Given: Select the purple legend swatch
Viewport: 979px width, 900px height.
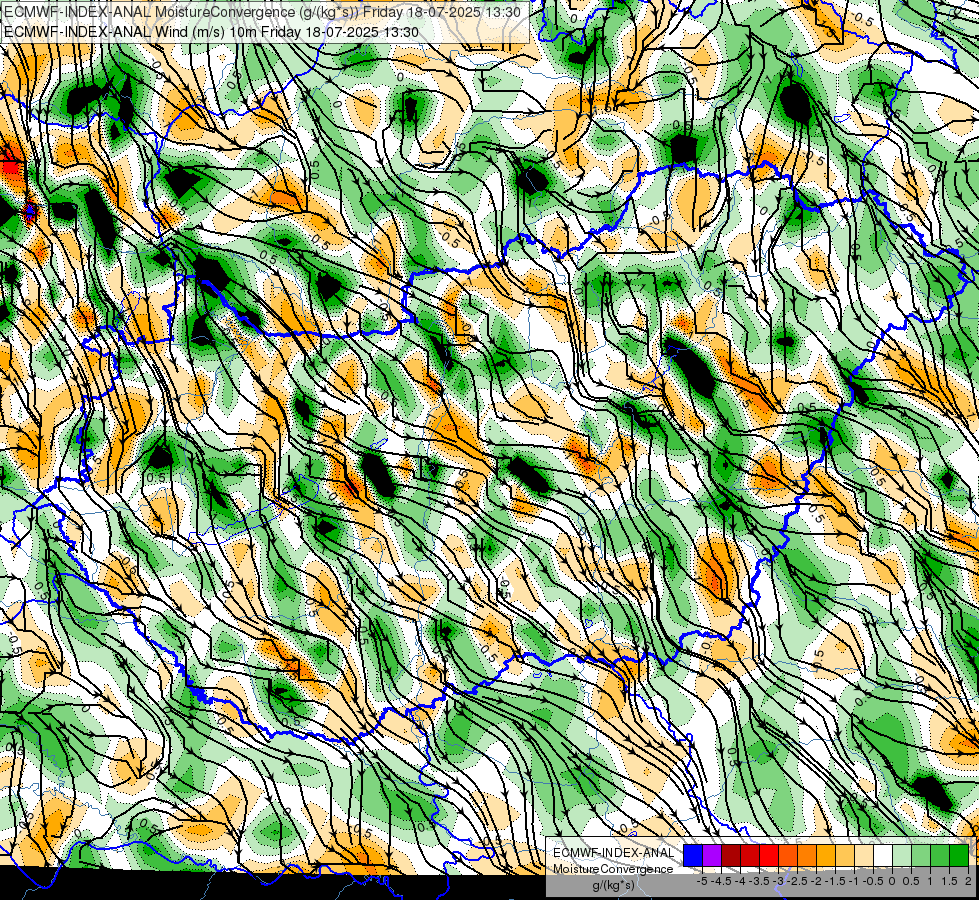Looking at the screenshot, I should (x=712, y=856).
